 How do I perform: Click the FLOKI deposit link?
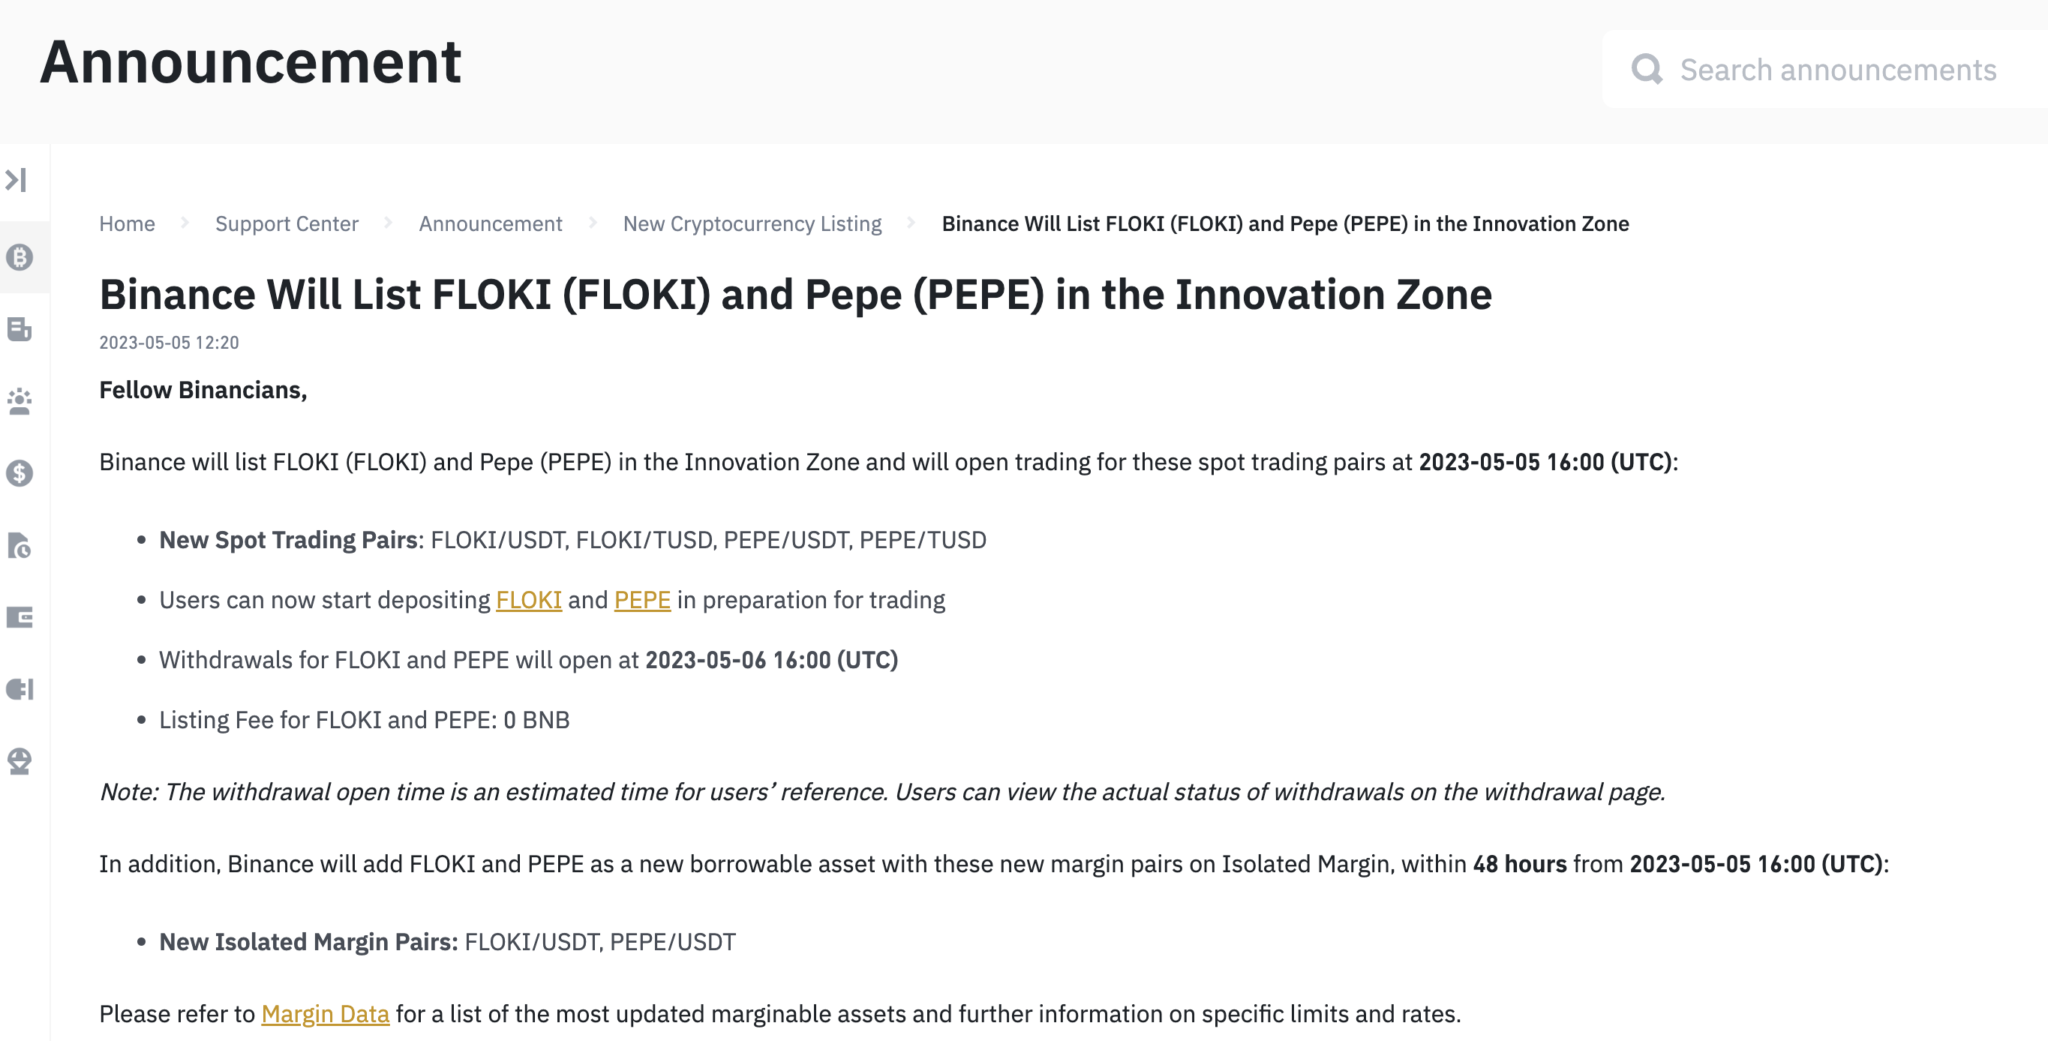pos(528,600)
